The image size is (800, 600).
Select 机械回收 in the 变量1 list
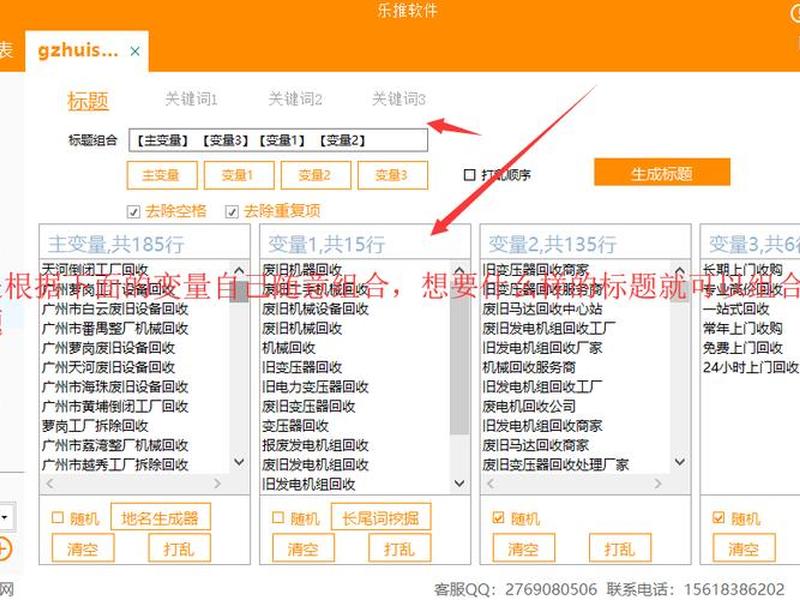(289, 348)
